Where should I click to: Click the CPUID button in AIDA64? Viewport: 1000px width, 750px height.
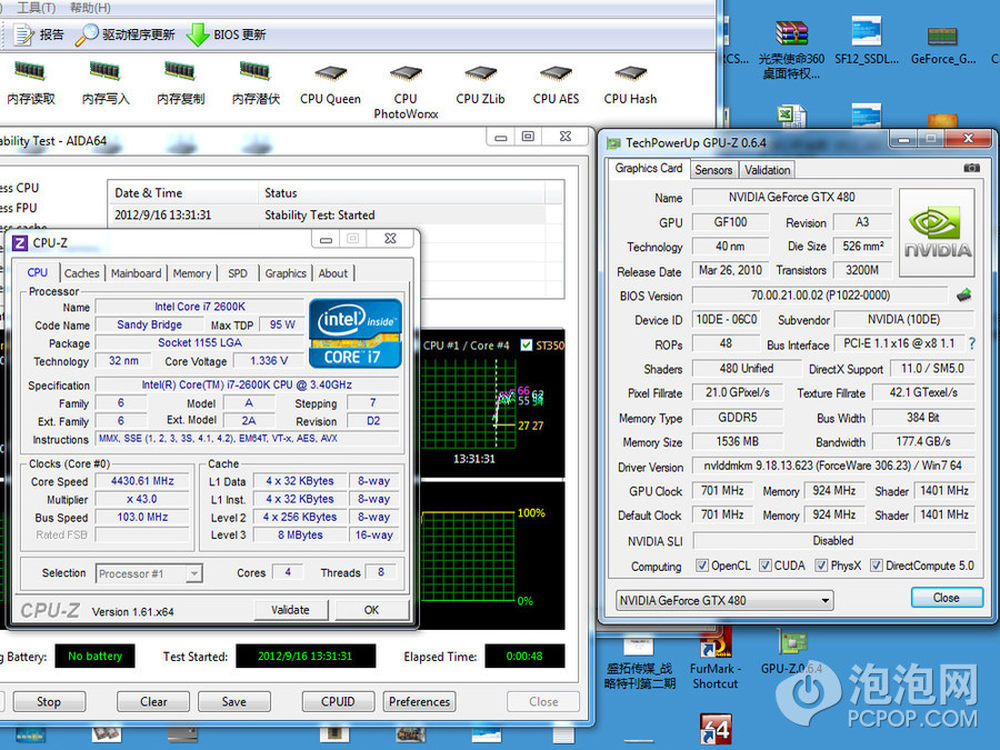tap(338, 702)
